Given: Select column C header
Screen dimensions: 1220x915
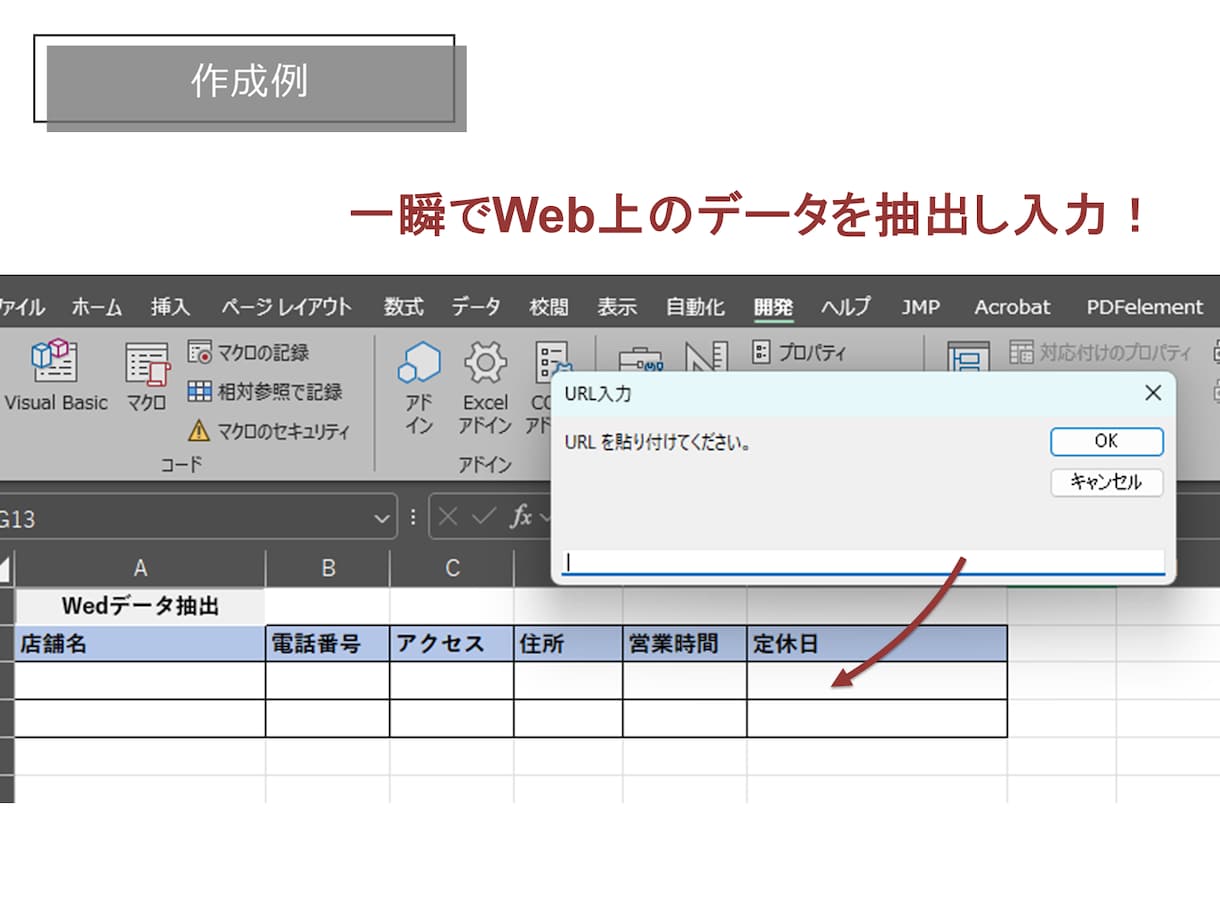Looking at the screenshot, I should 452,568.
